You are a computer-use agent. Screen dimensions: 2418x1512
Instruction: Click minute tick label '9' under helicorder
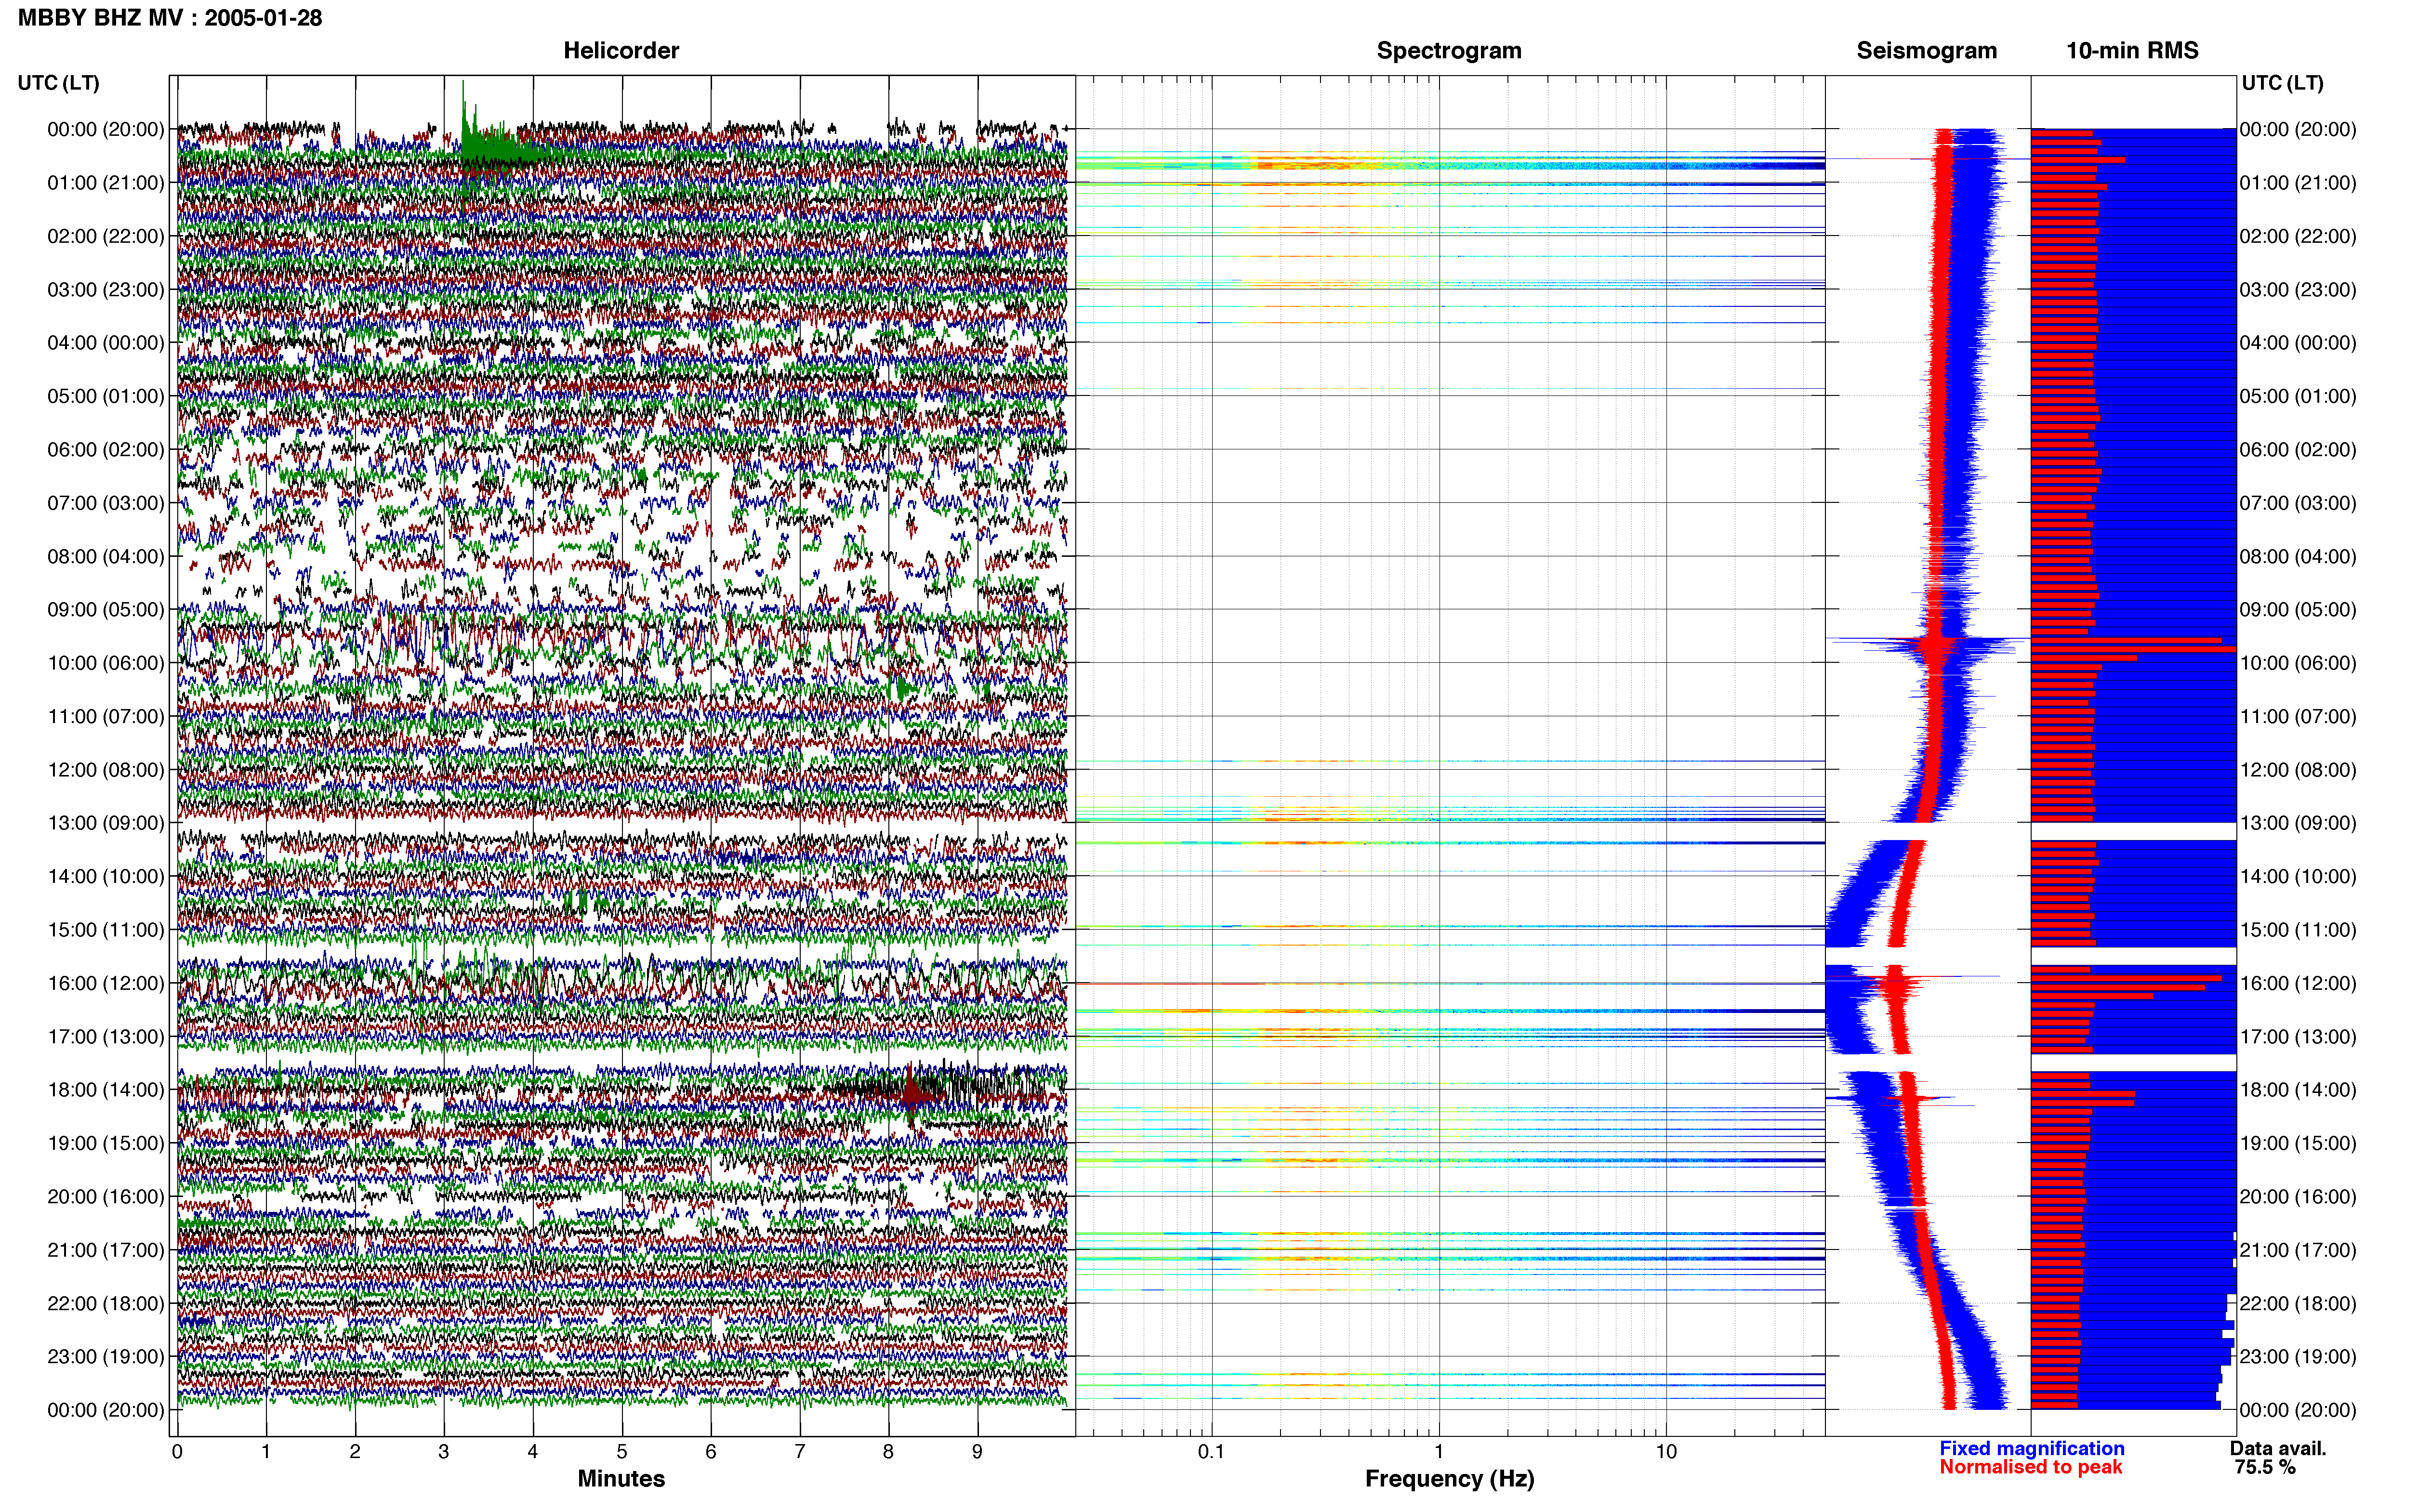977,1451
